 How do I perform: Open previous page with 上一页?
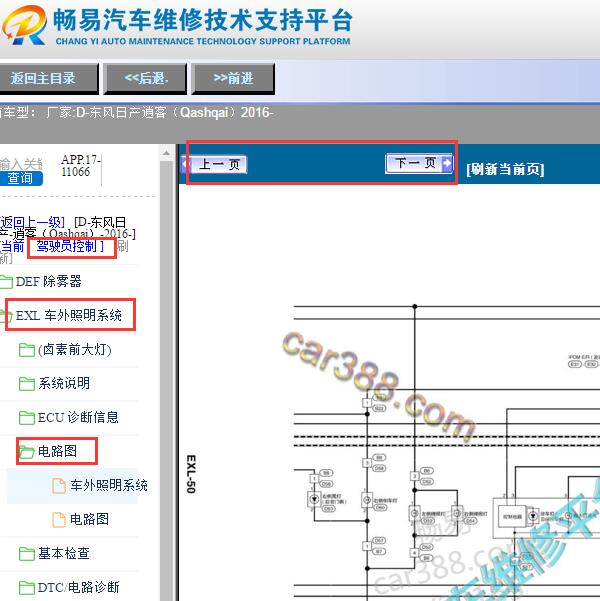click(215, 164)
